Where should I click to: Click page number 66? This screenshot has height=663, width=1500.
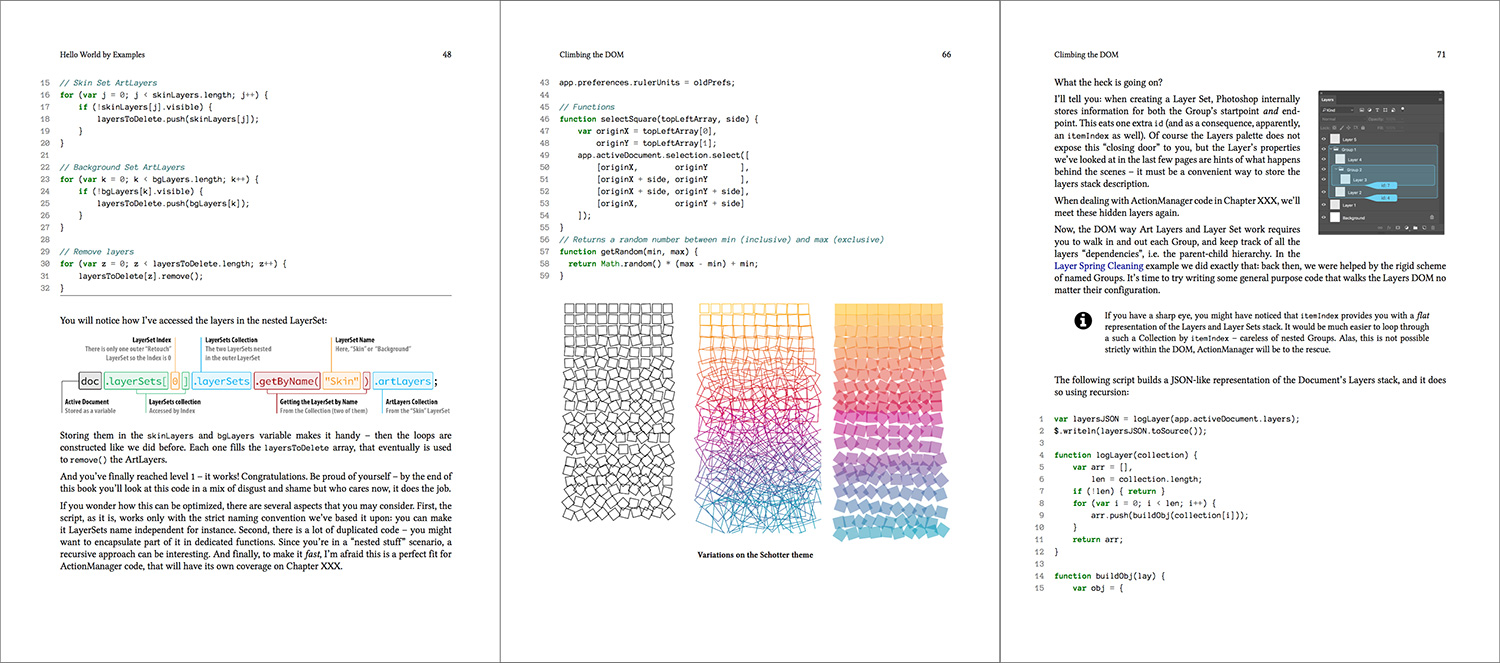pyautogui.click(x=945, y=54)
